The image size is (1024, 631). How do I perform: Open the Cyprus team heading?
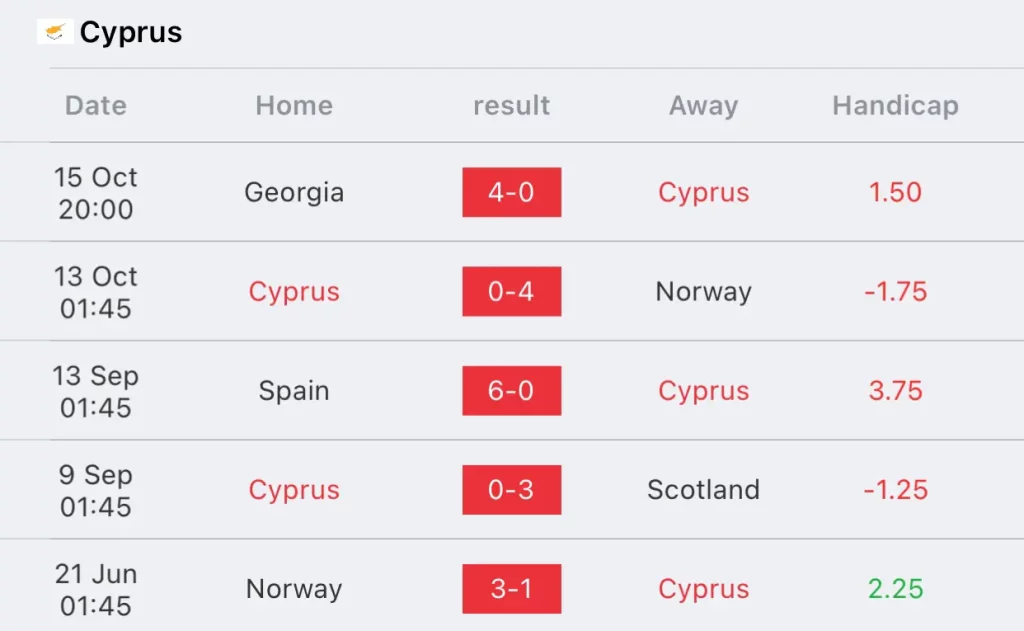pos(131,32)
